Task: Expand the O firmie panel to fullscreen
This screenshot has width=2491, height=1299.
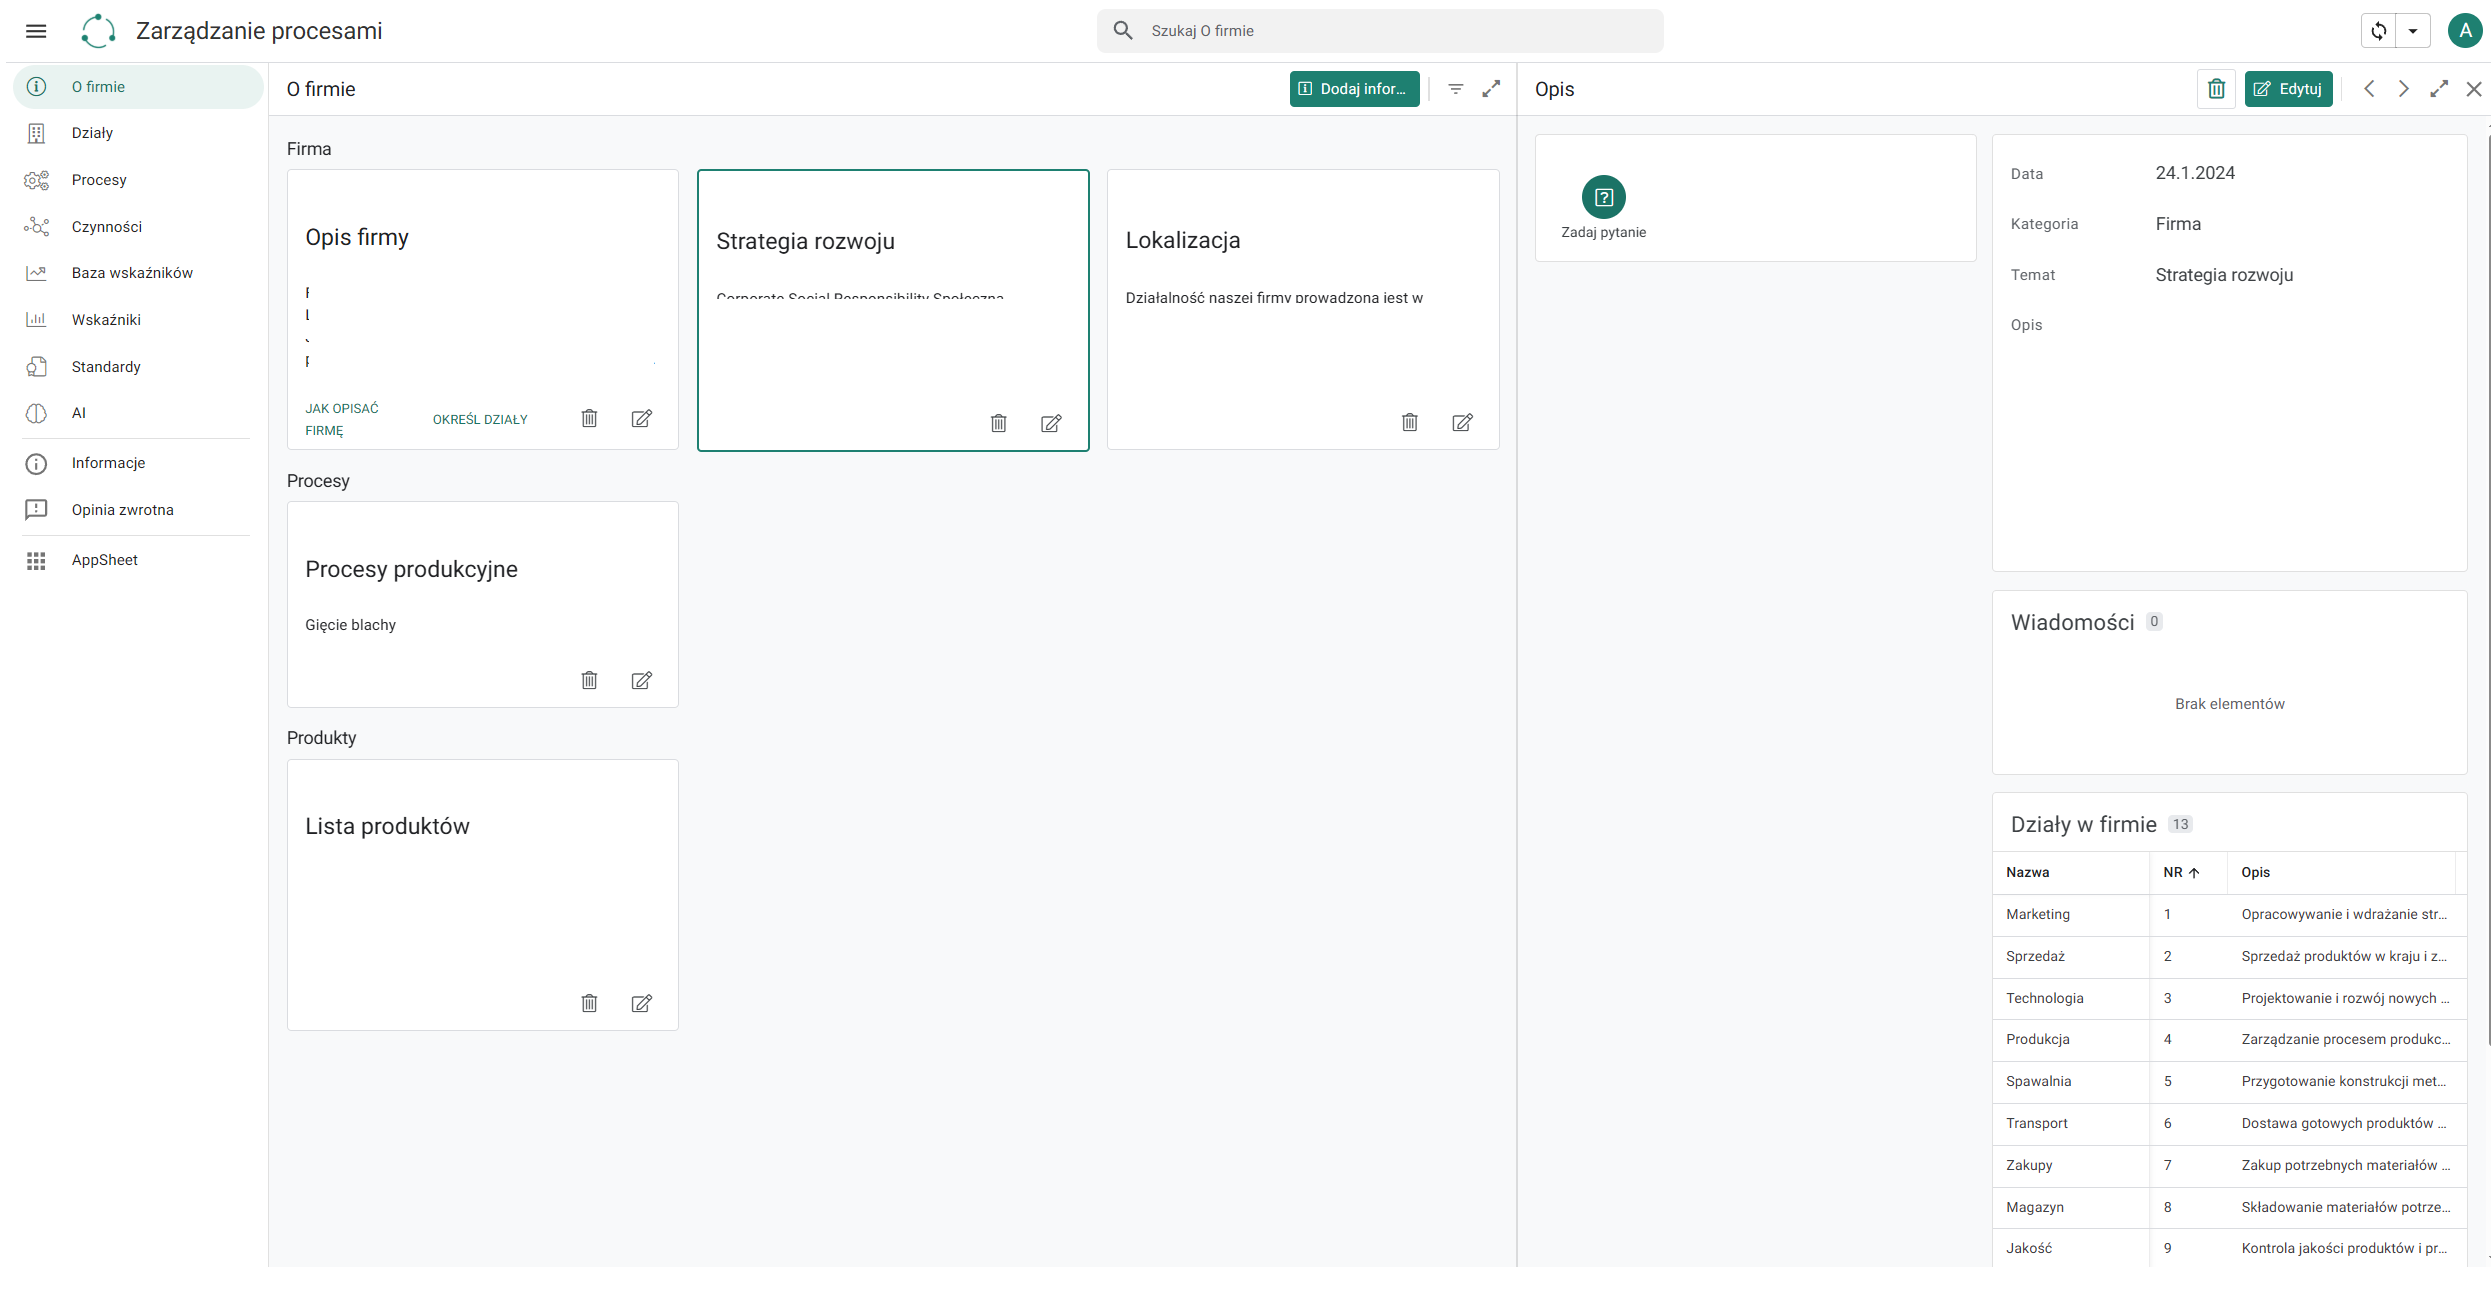Action: [x=1491, y=89]
